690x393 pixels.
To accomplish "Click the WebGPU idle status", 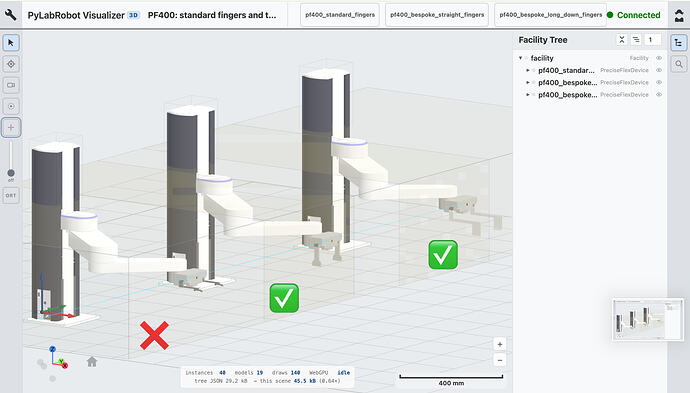I will coord(330,372).
